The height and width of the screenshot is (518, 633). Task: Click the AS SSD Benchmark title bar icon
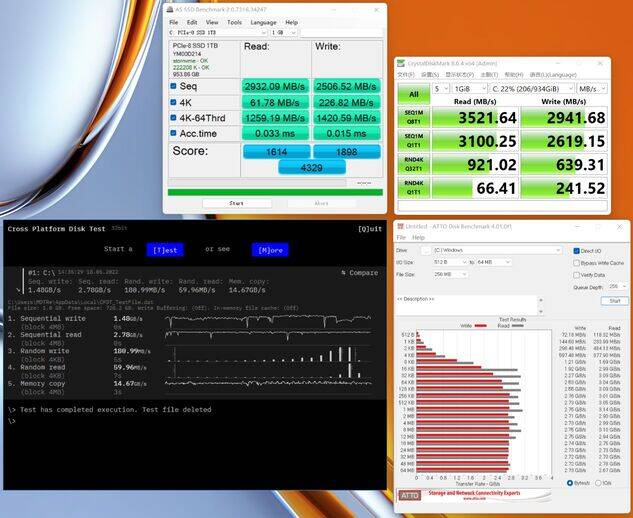pyautogui.click(x=170, y=9)
